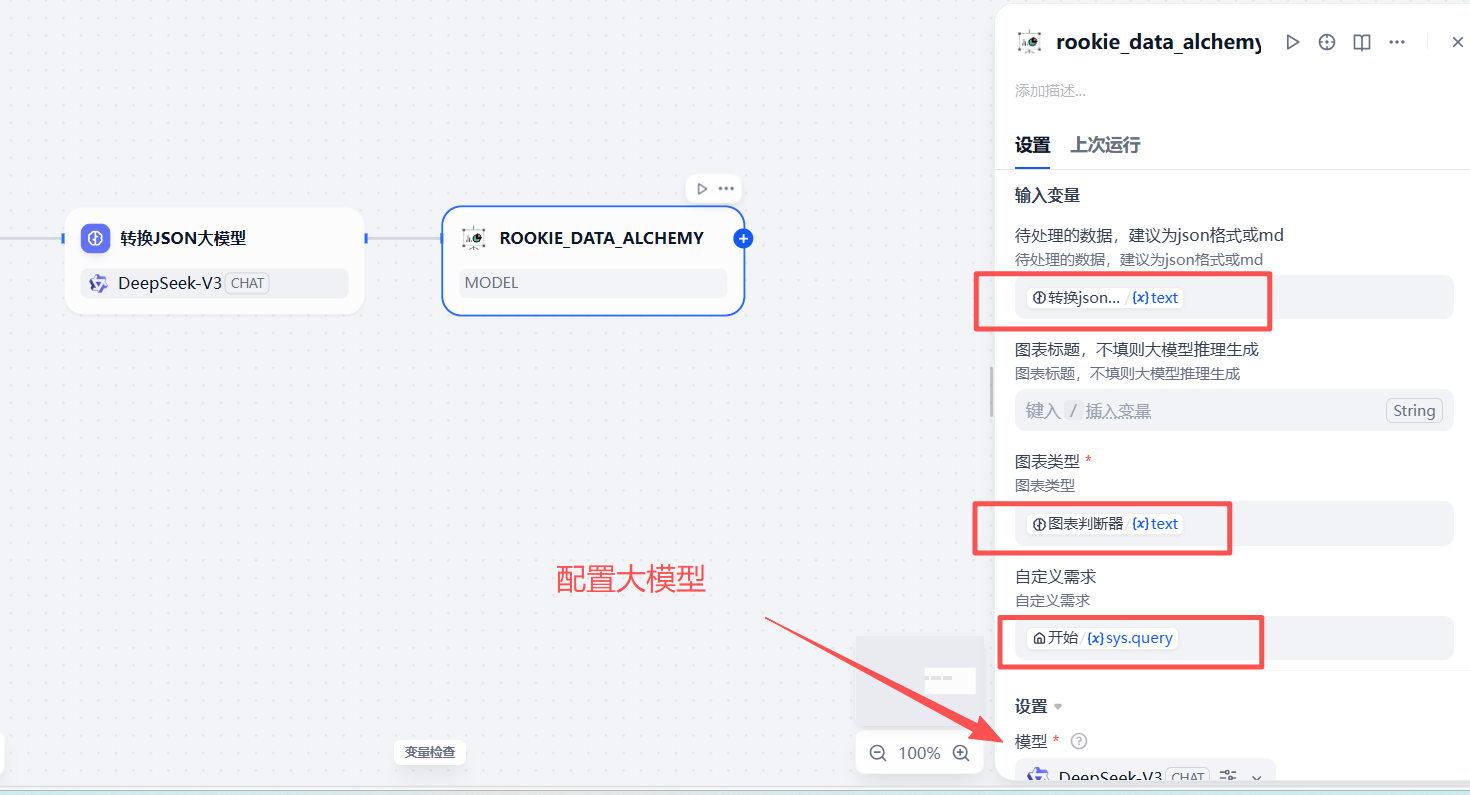Switch to the 设置 tab
This screenshot has height=795, width=1470.
click(1032, 145)
